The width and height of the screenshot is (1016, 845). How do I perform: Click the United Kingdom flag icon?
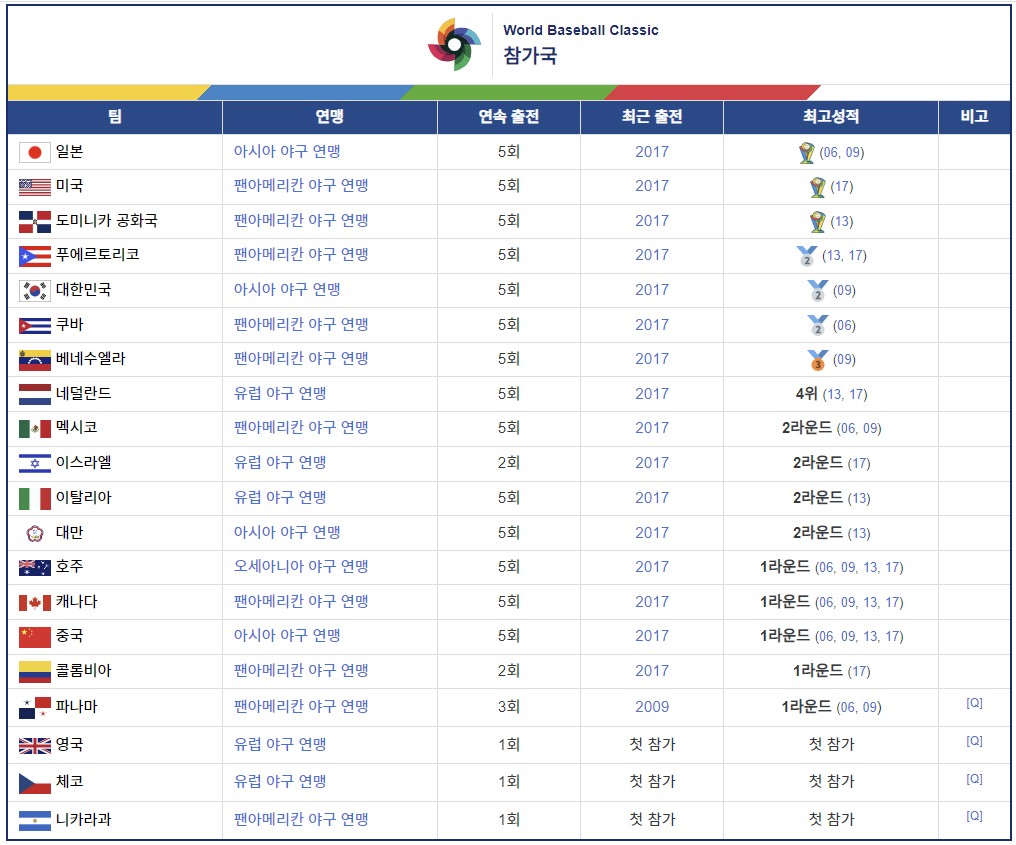coord(35,746)
